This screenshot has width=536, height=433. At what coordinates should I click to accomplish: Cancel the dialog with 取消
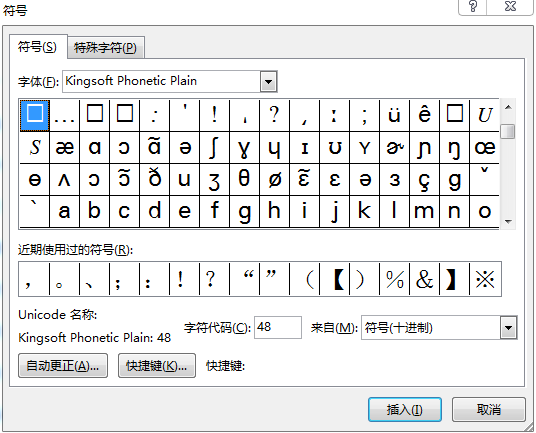coord(489,409)
